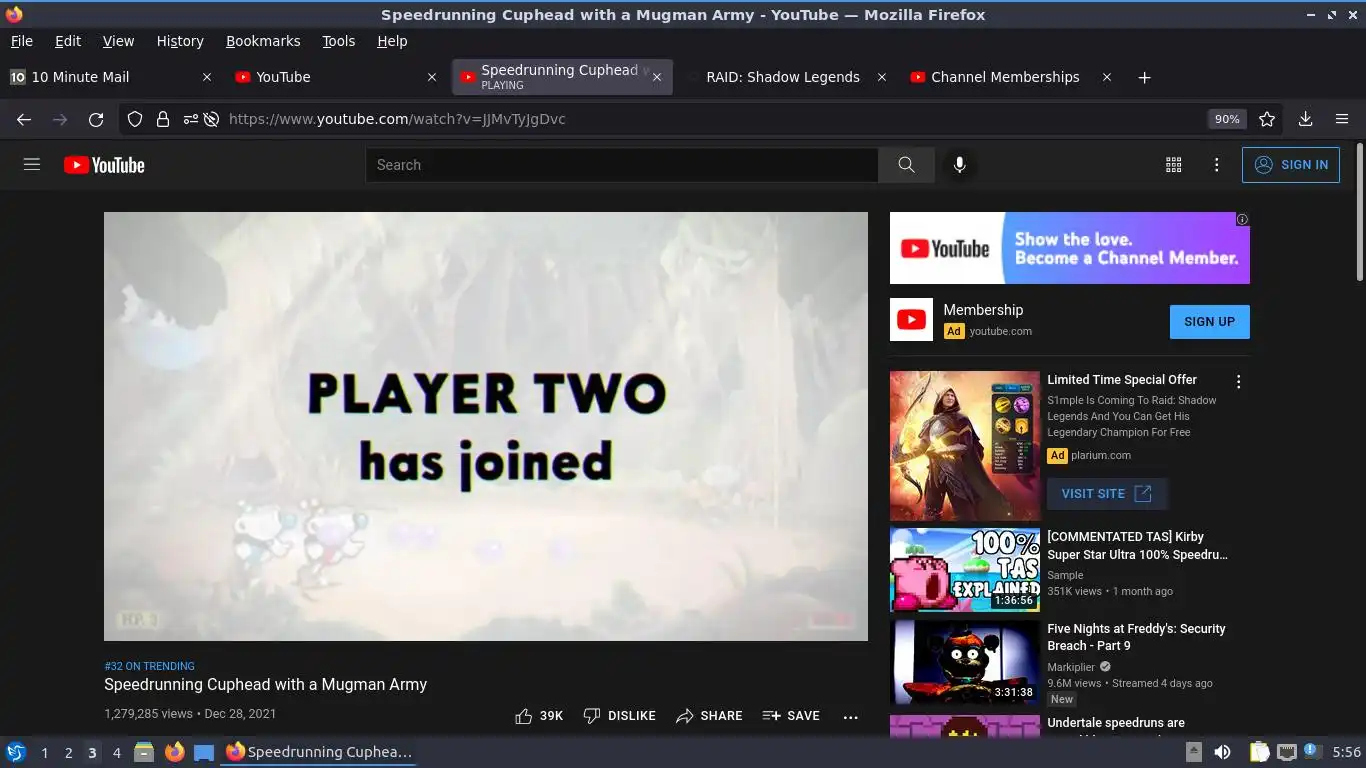
Task: Open more actions under the video
Action: pos(851,716)
